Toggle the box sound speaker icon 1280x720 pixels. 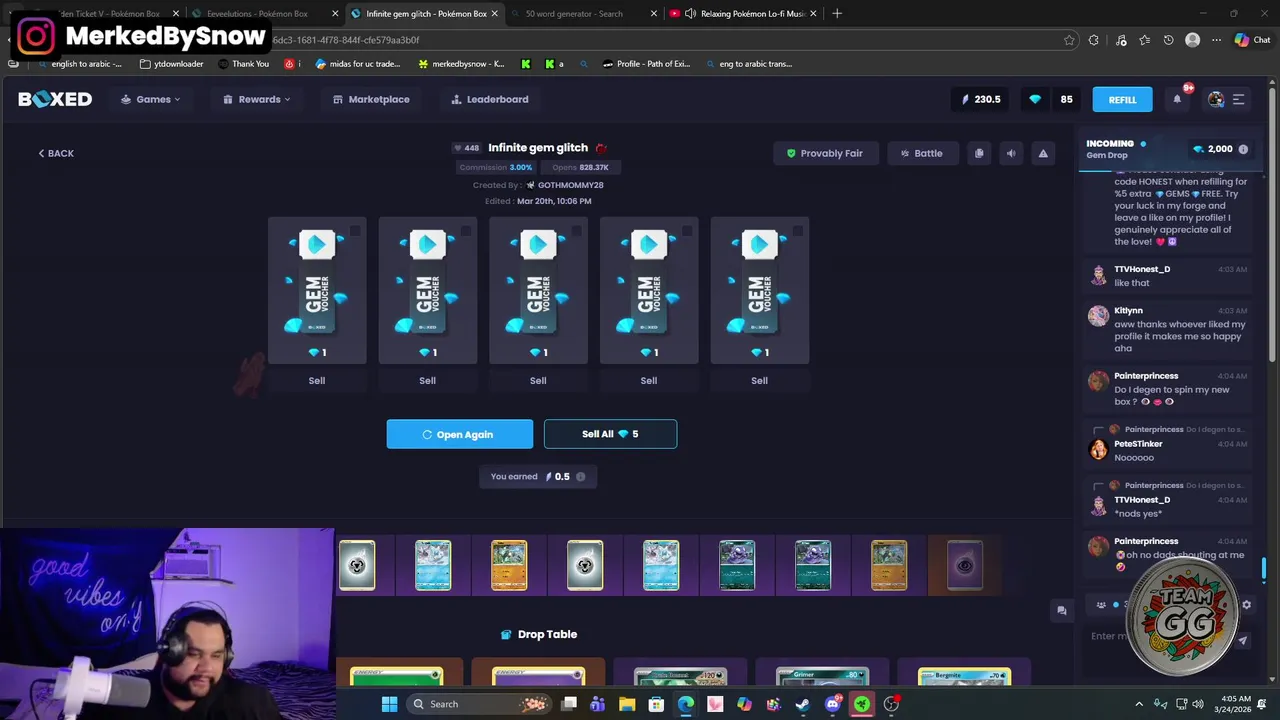pyautogui.click(x=1011, y=153)
